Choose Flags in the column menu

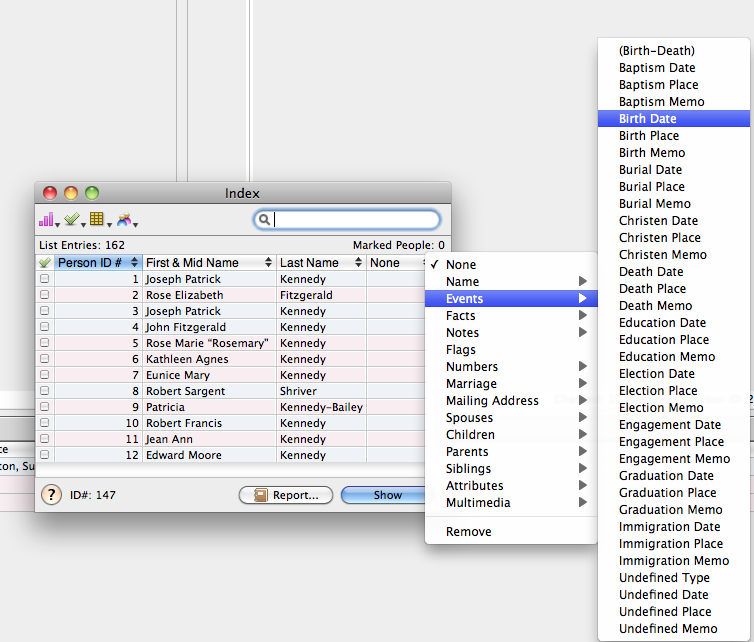(x=461, y=350)
